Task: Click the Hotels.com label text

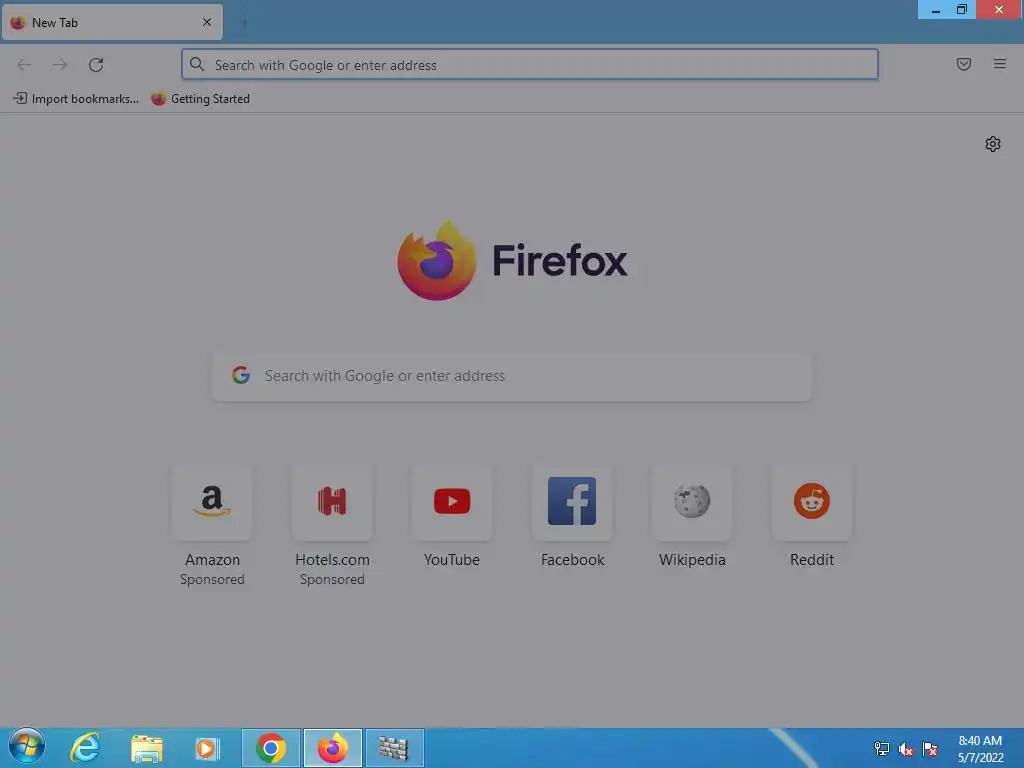Action: point(332,560)
